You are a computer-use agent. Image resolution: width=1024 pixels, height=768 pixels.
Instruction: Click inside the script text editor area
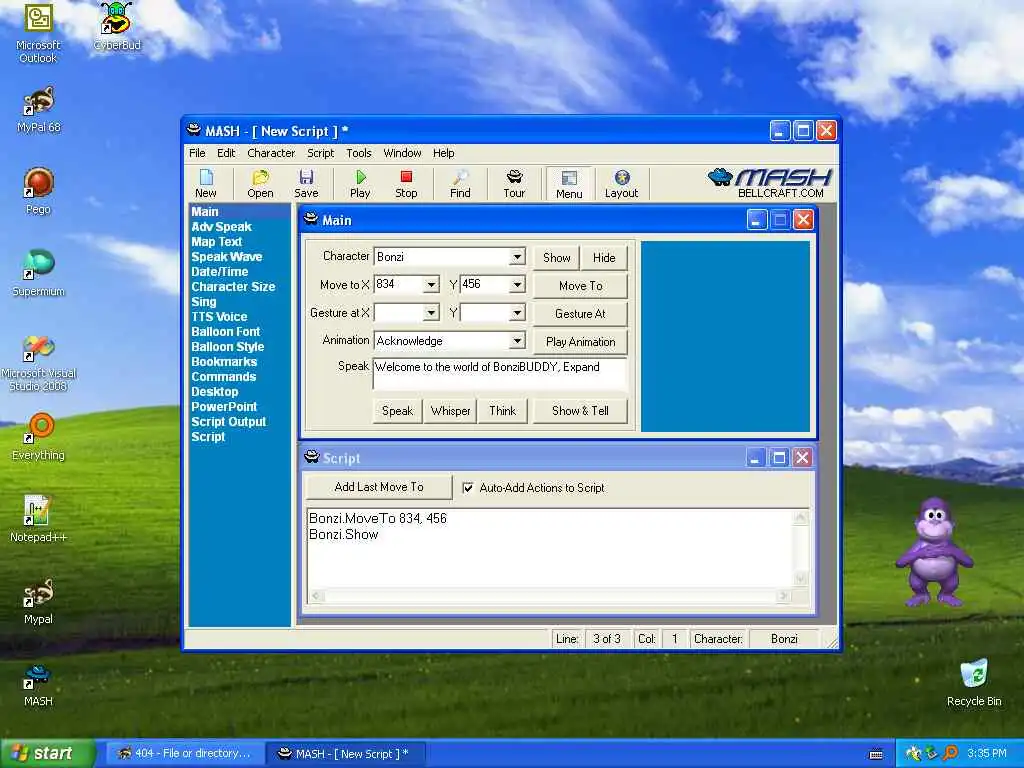coord(550,549)
